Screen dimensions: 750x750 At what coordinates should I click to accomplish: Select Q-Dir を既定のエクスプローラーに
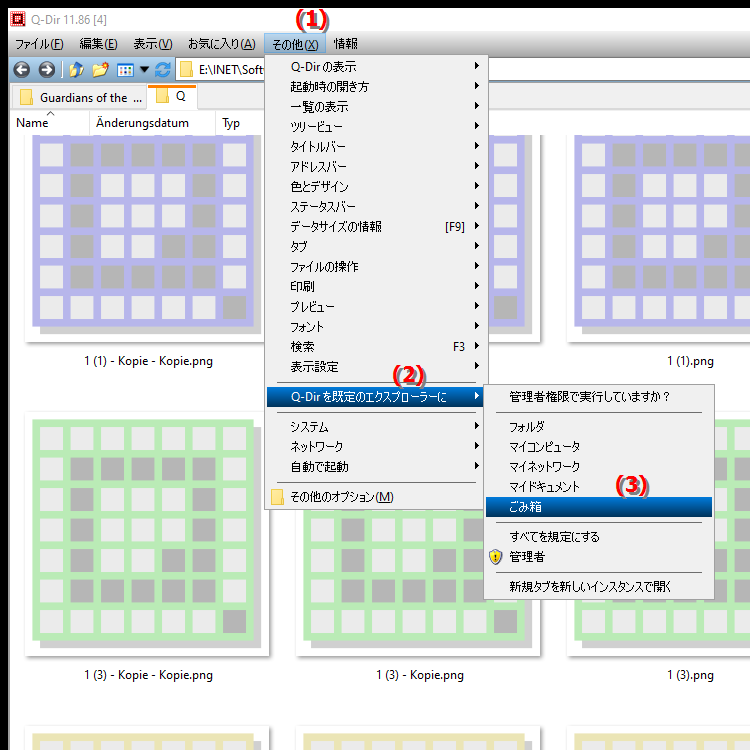tap(375, 397)
